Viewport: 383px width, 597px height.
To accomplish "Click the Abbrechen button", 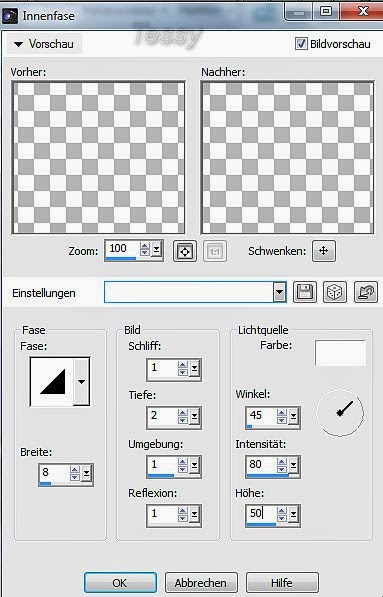I will (x=201, y=583).
